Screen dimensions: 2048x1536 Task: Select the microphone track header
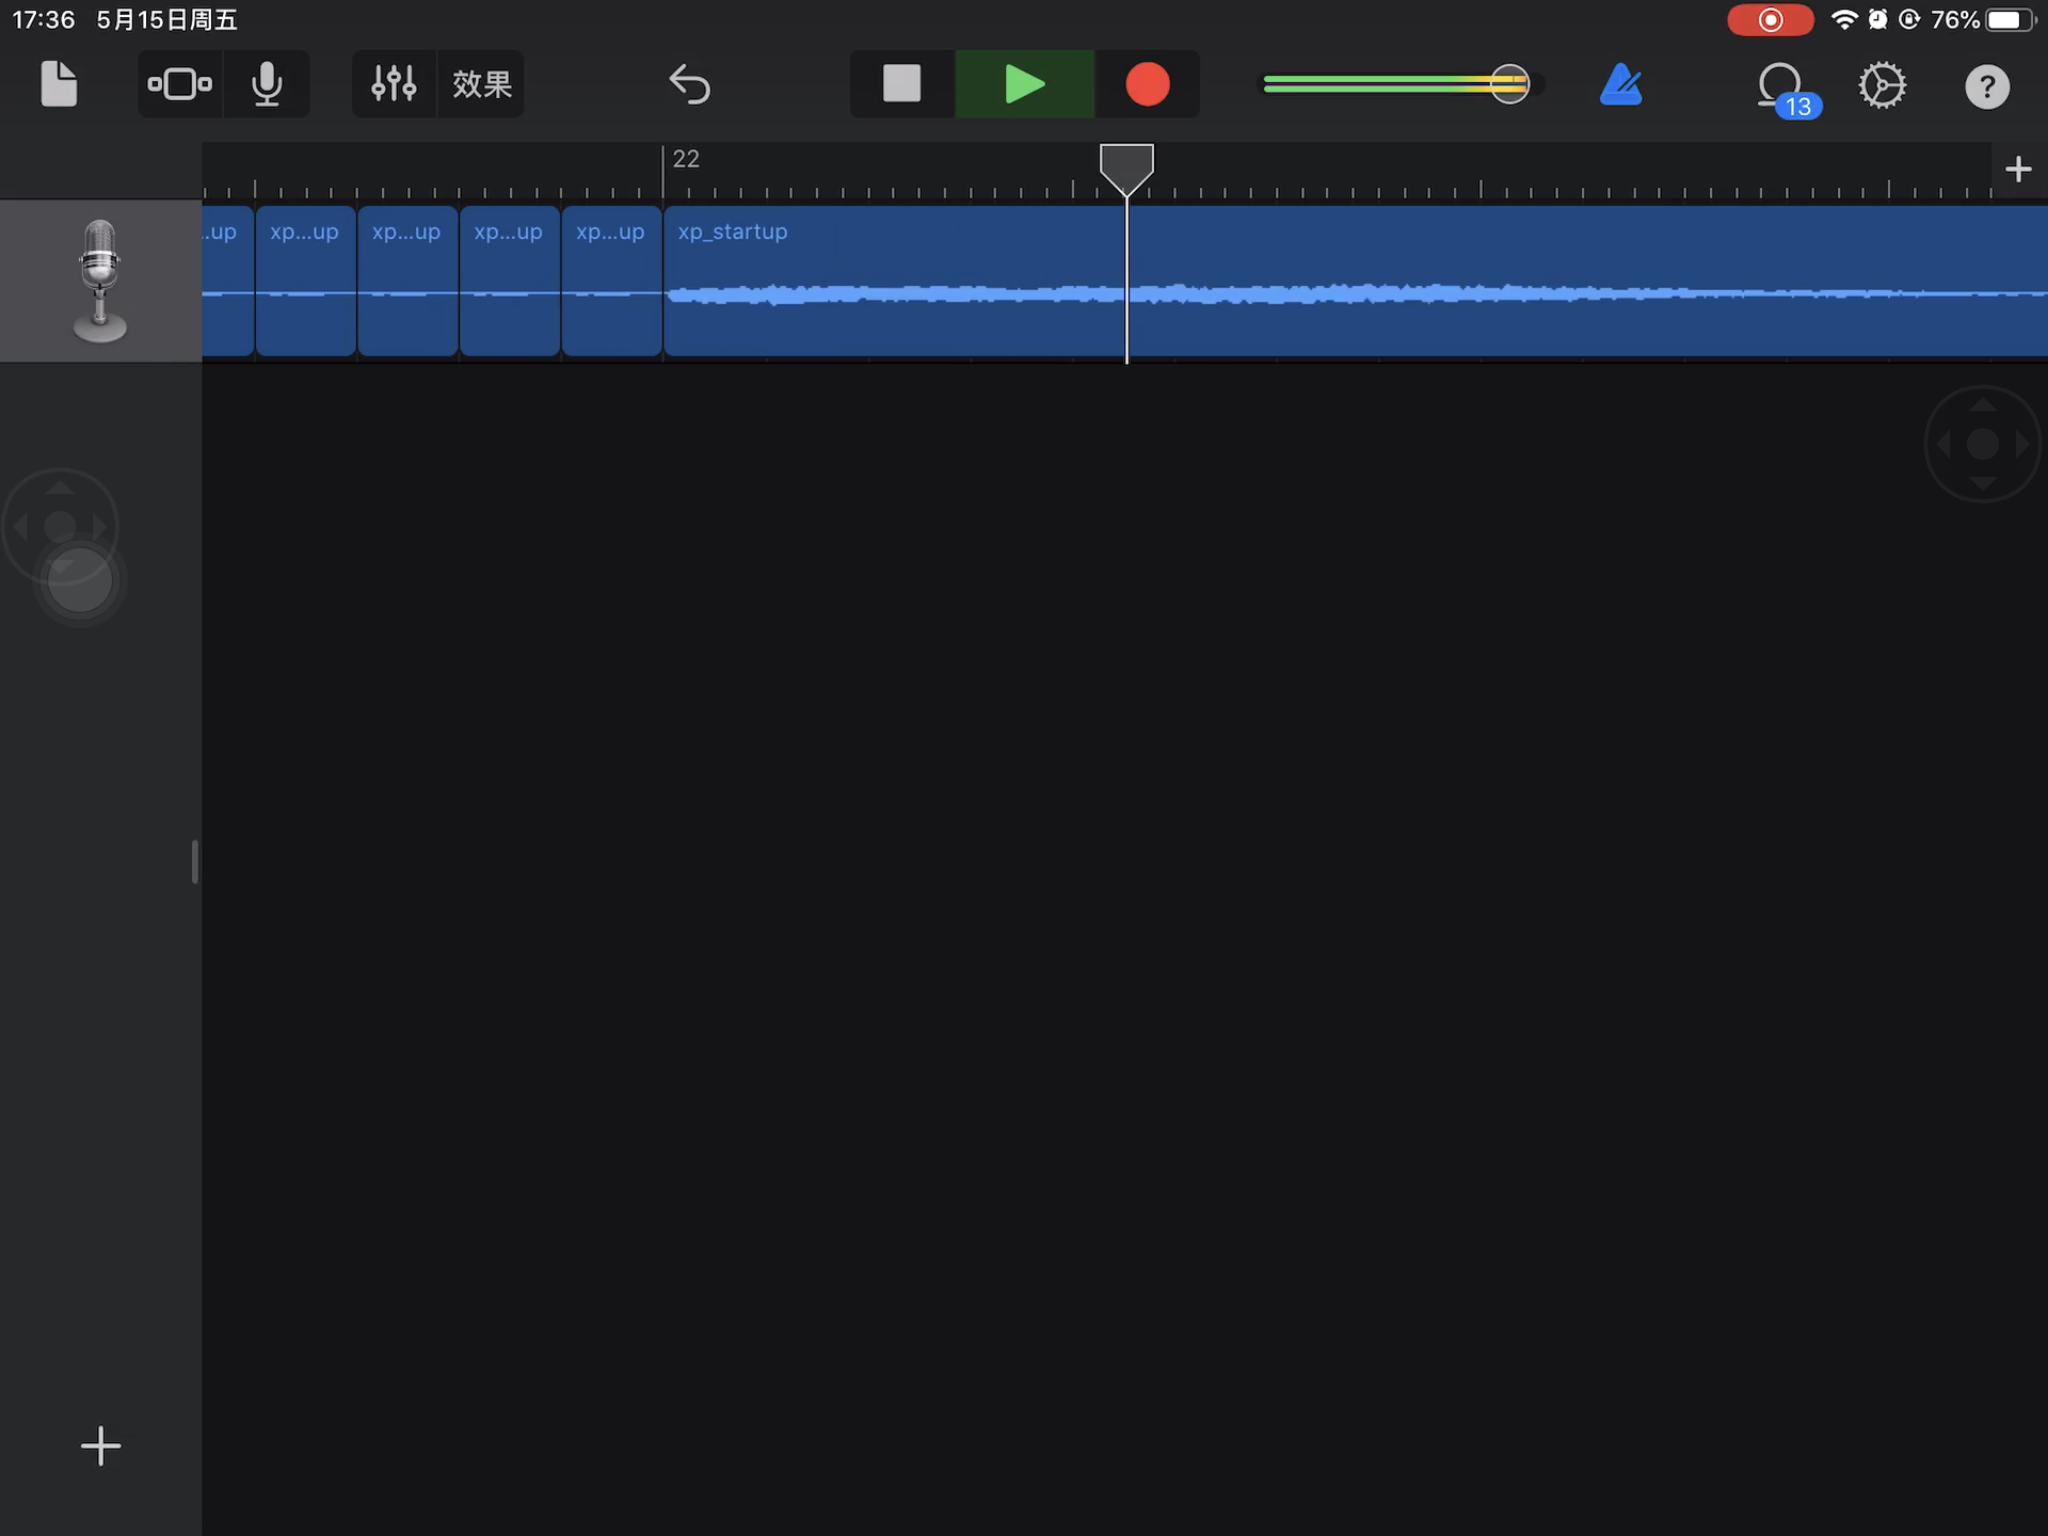[x=100, y=281]
